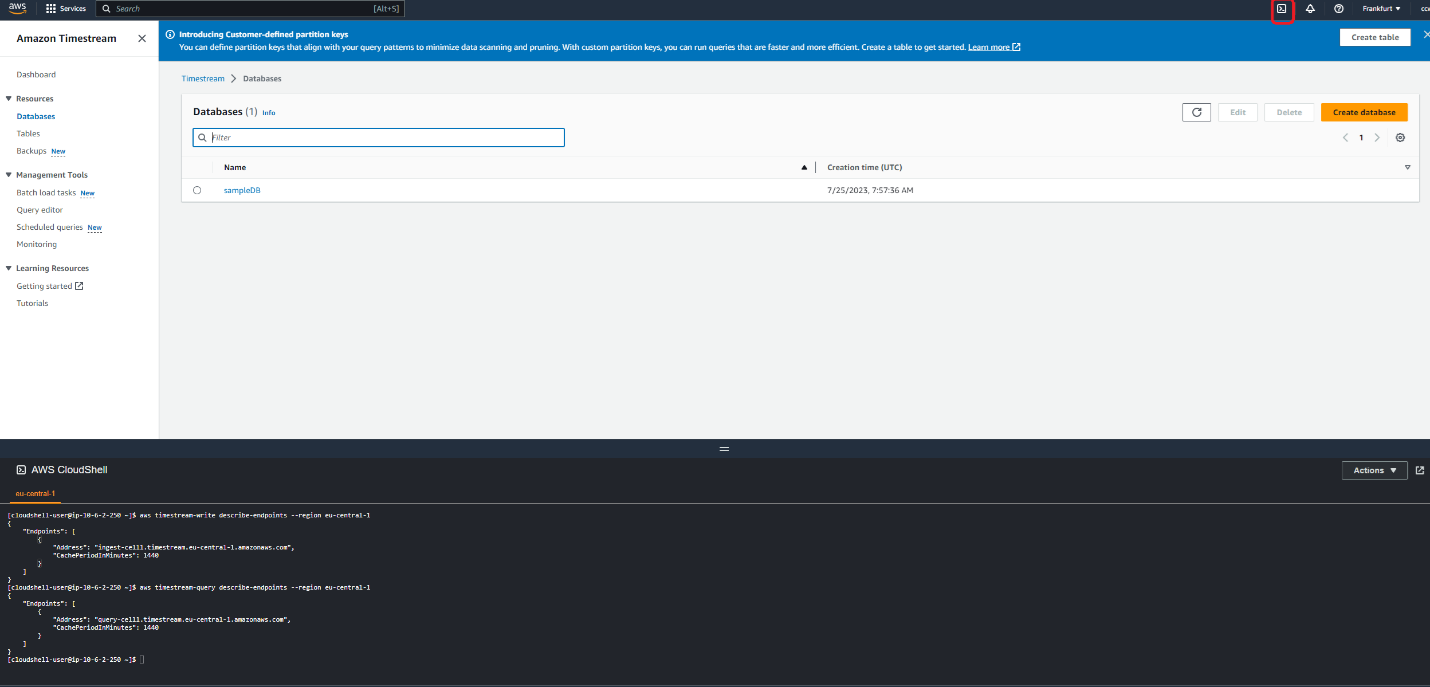1430x687 pixels.
Task: Go to AWS console home via logo
Action: (18, 8)
